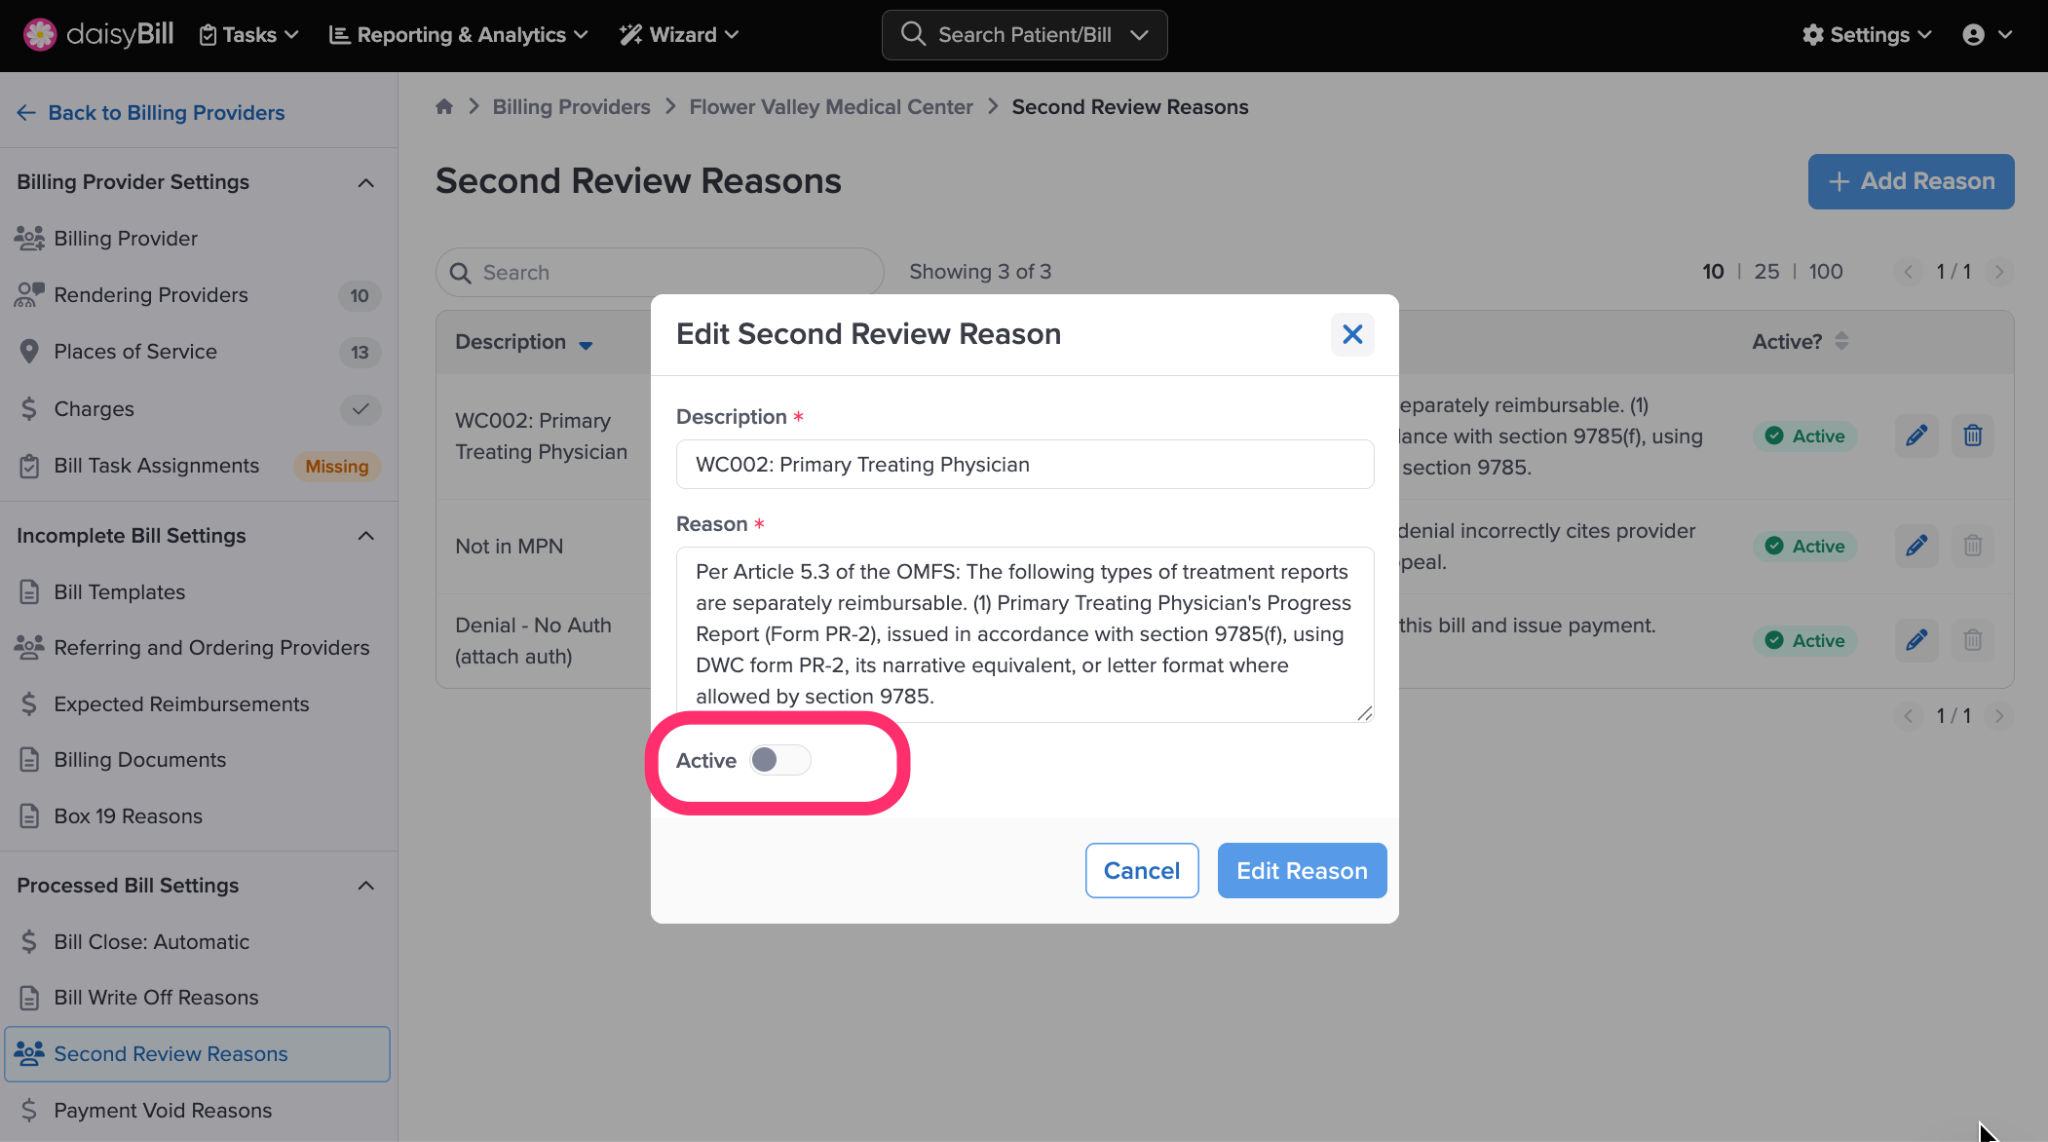2048x1142 pixels.
Task: Open Reporting & Analytics menu
Action: [459, 35]
